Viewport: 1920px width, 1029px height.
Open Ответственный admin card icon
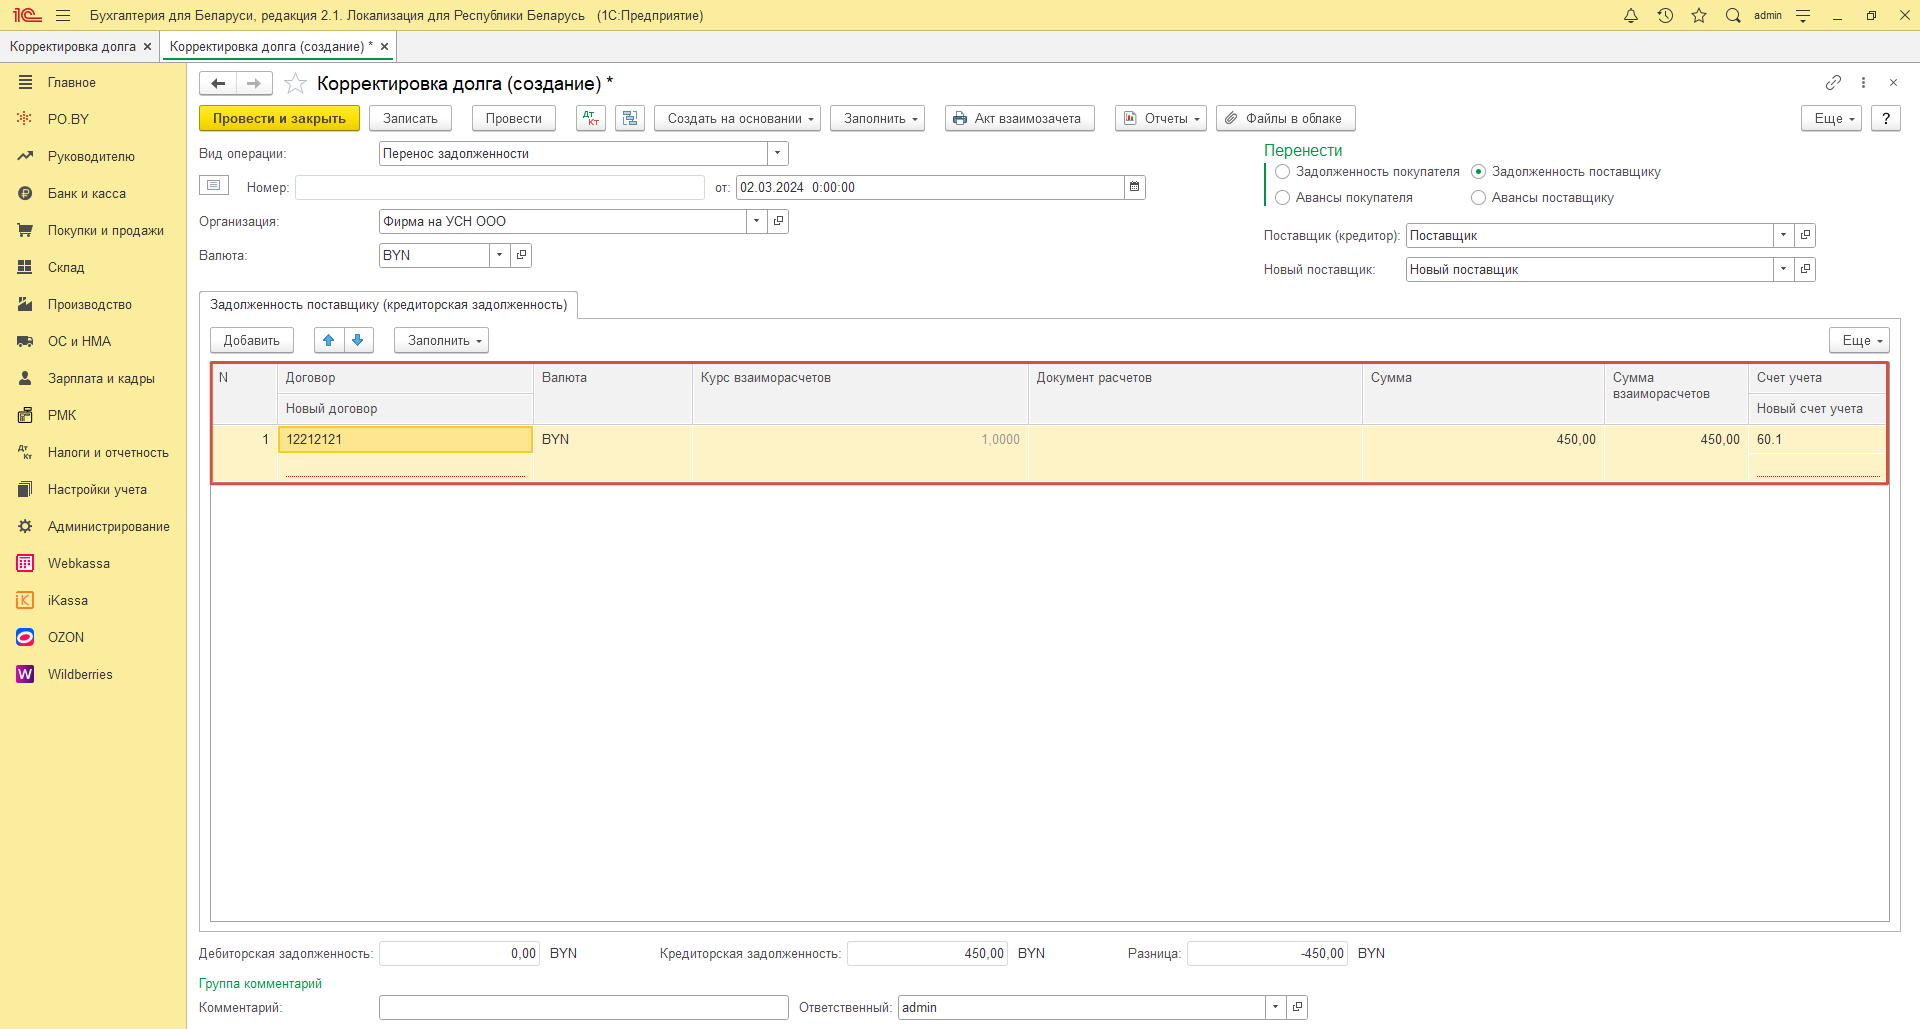coord(1297,1007)
